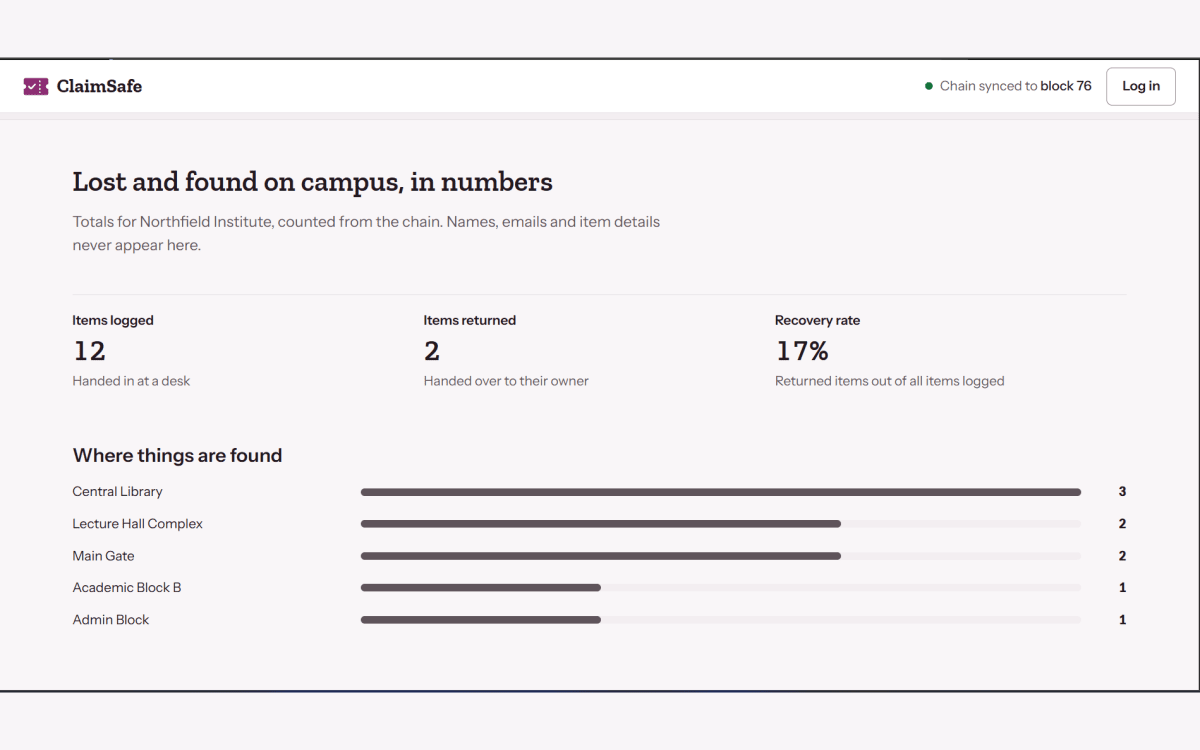Click the Academic Block B row label
Viewport: 1200px width, 750px height.
point(127,588)
